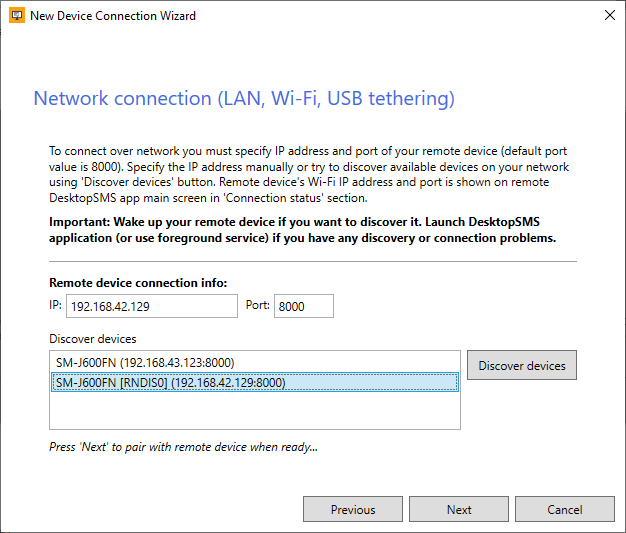Select the SM-J600FN [RNDIS0] device entry

click(x=170, y=382)
